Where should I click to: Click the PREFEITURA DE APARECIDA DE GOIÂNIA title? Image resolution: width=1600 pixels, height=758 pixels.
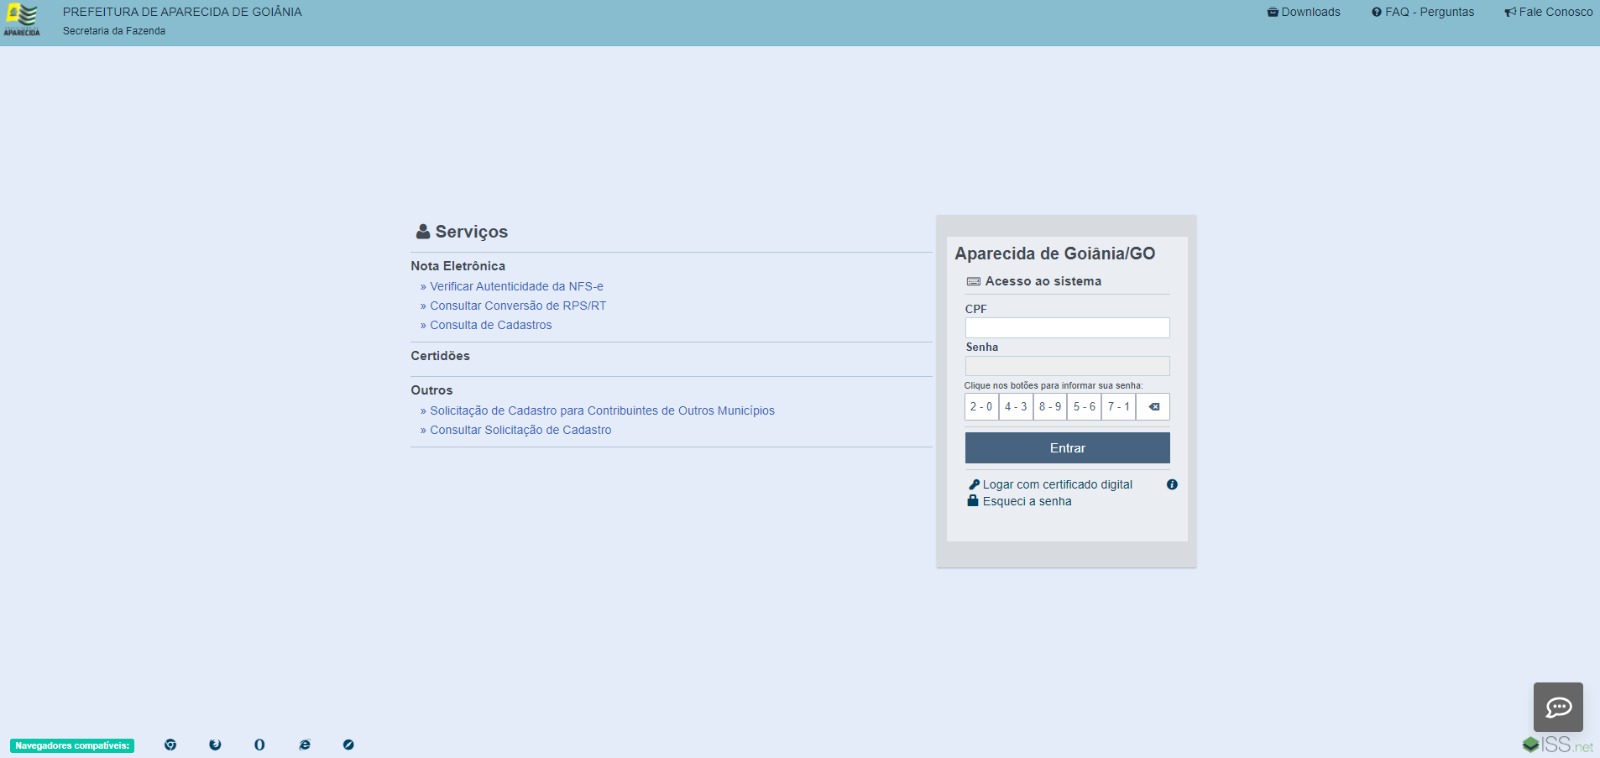pos(182,12)
